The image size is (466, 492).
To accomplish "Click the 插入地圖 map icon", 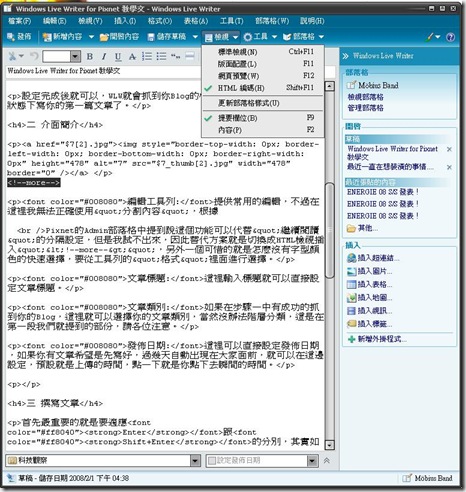I will tap(351, 297).
